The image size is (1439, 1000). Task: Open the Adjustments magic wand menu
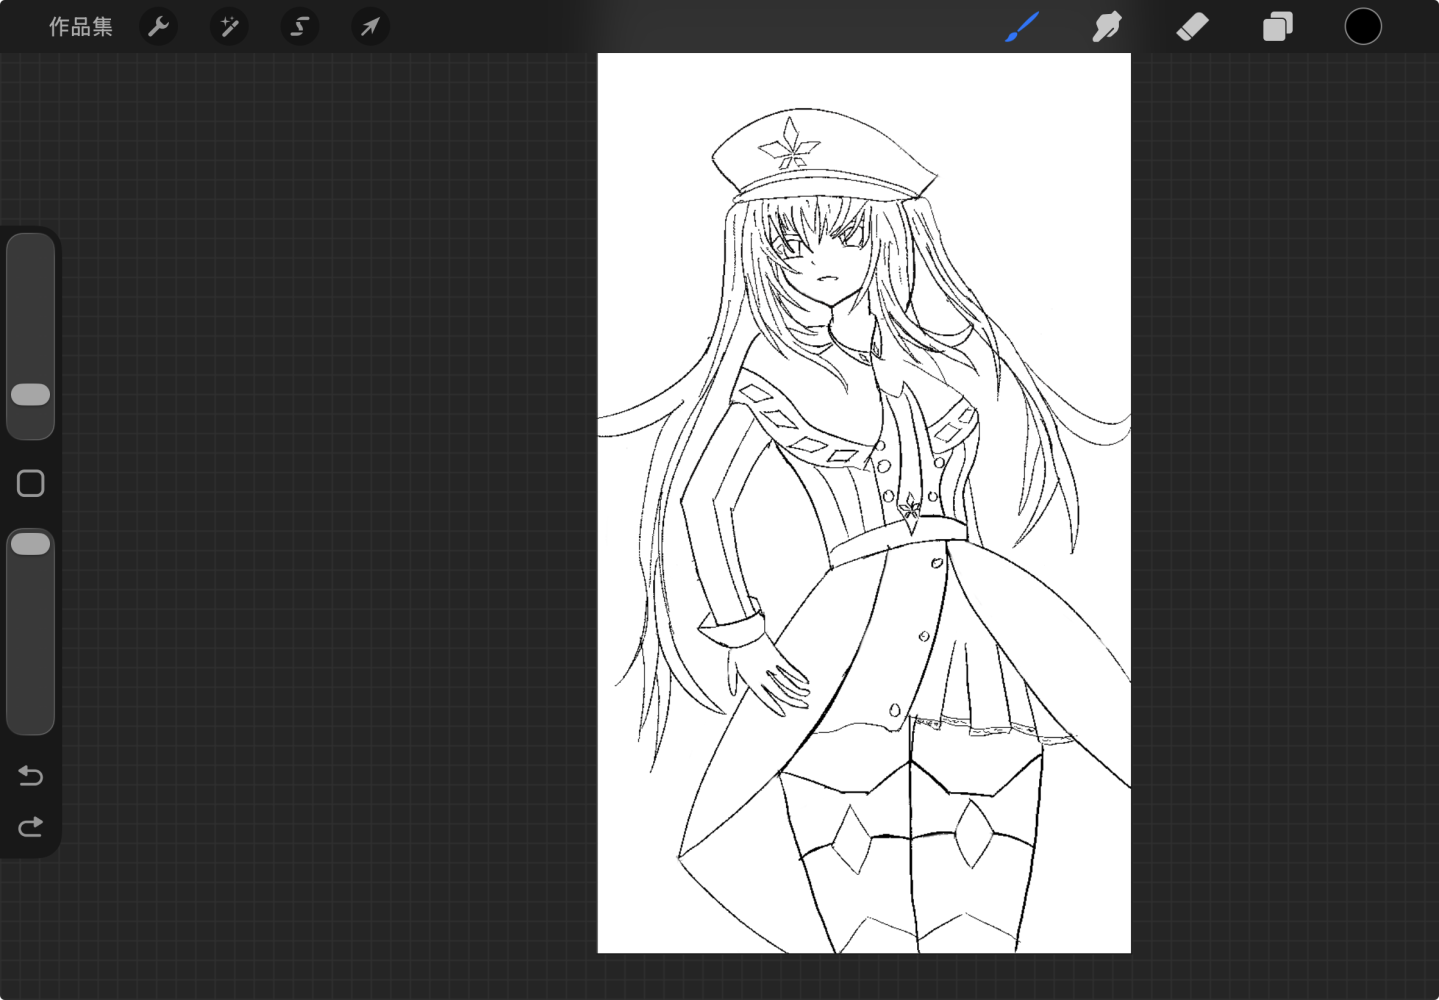pos(229,27)
